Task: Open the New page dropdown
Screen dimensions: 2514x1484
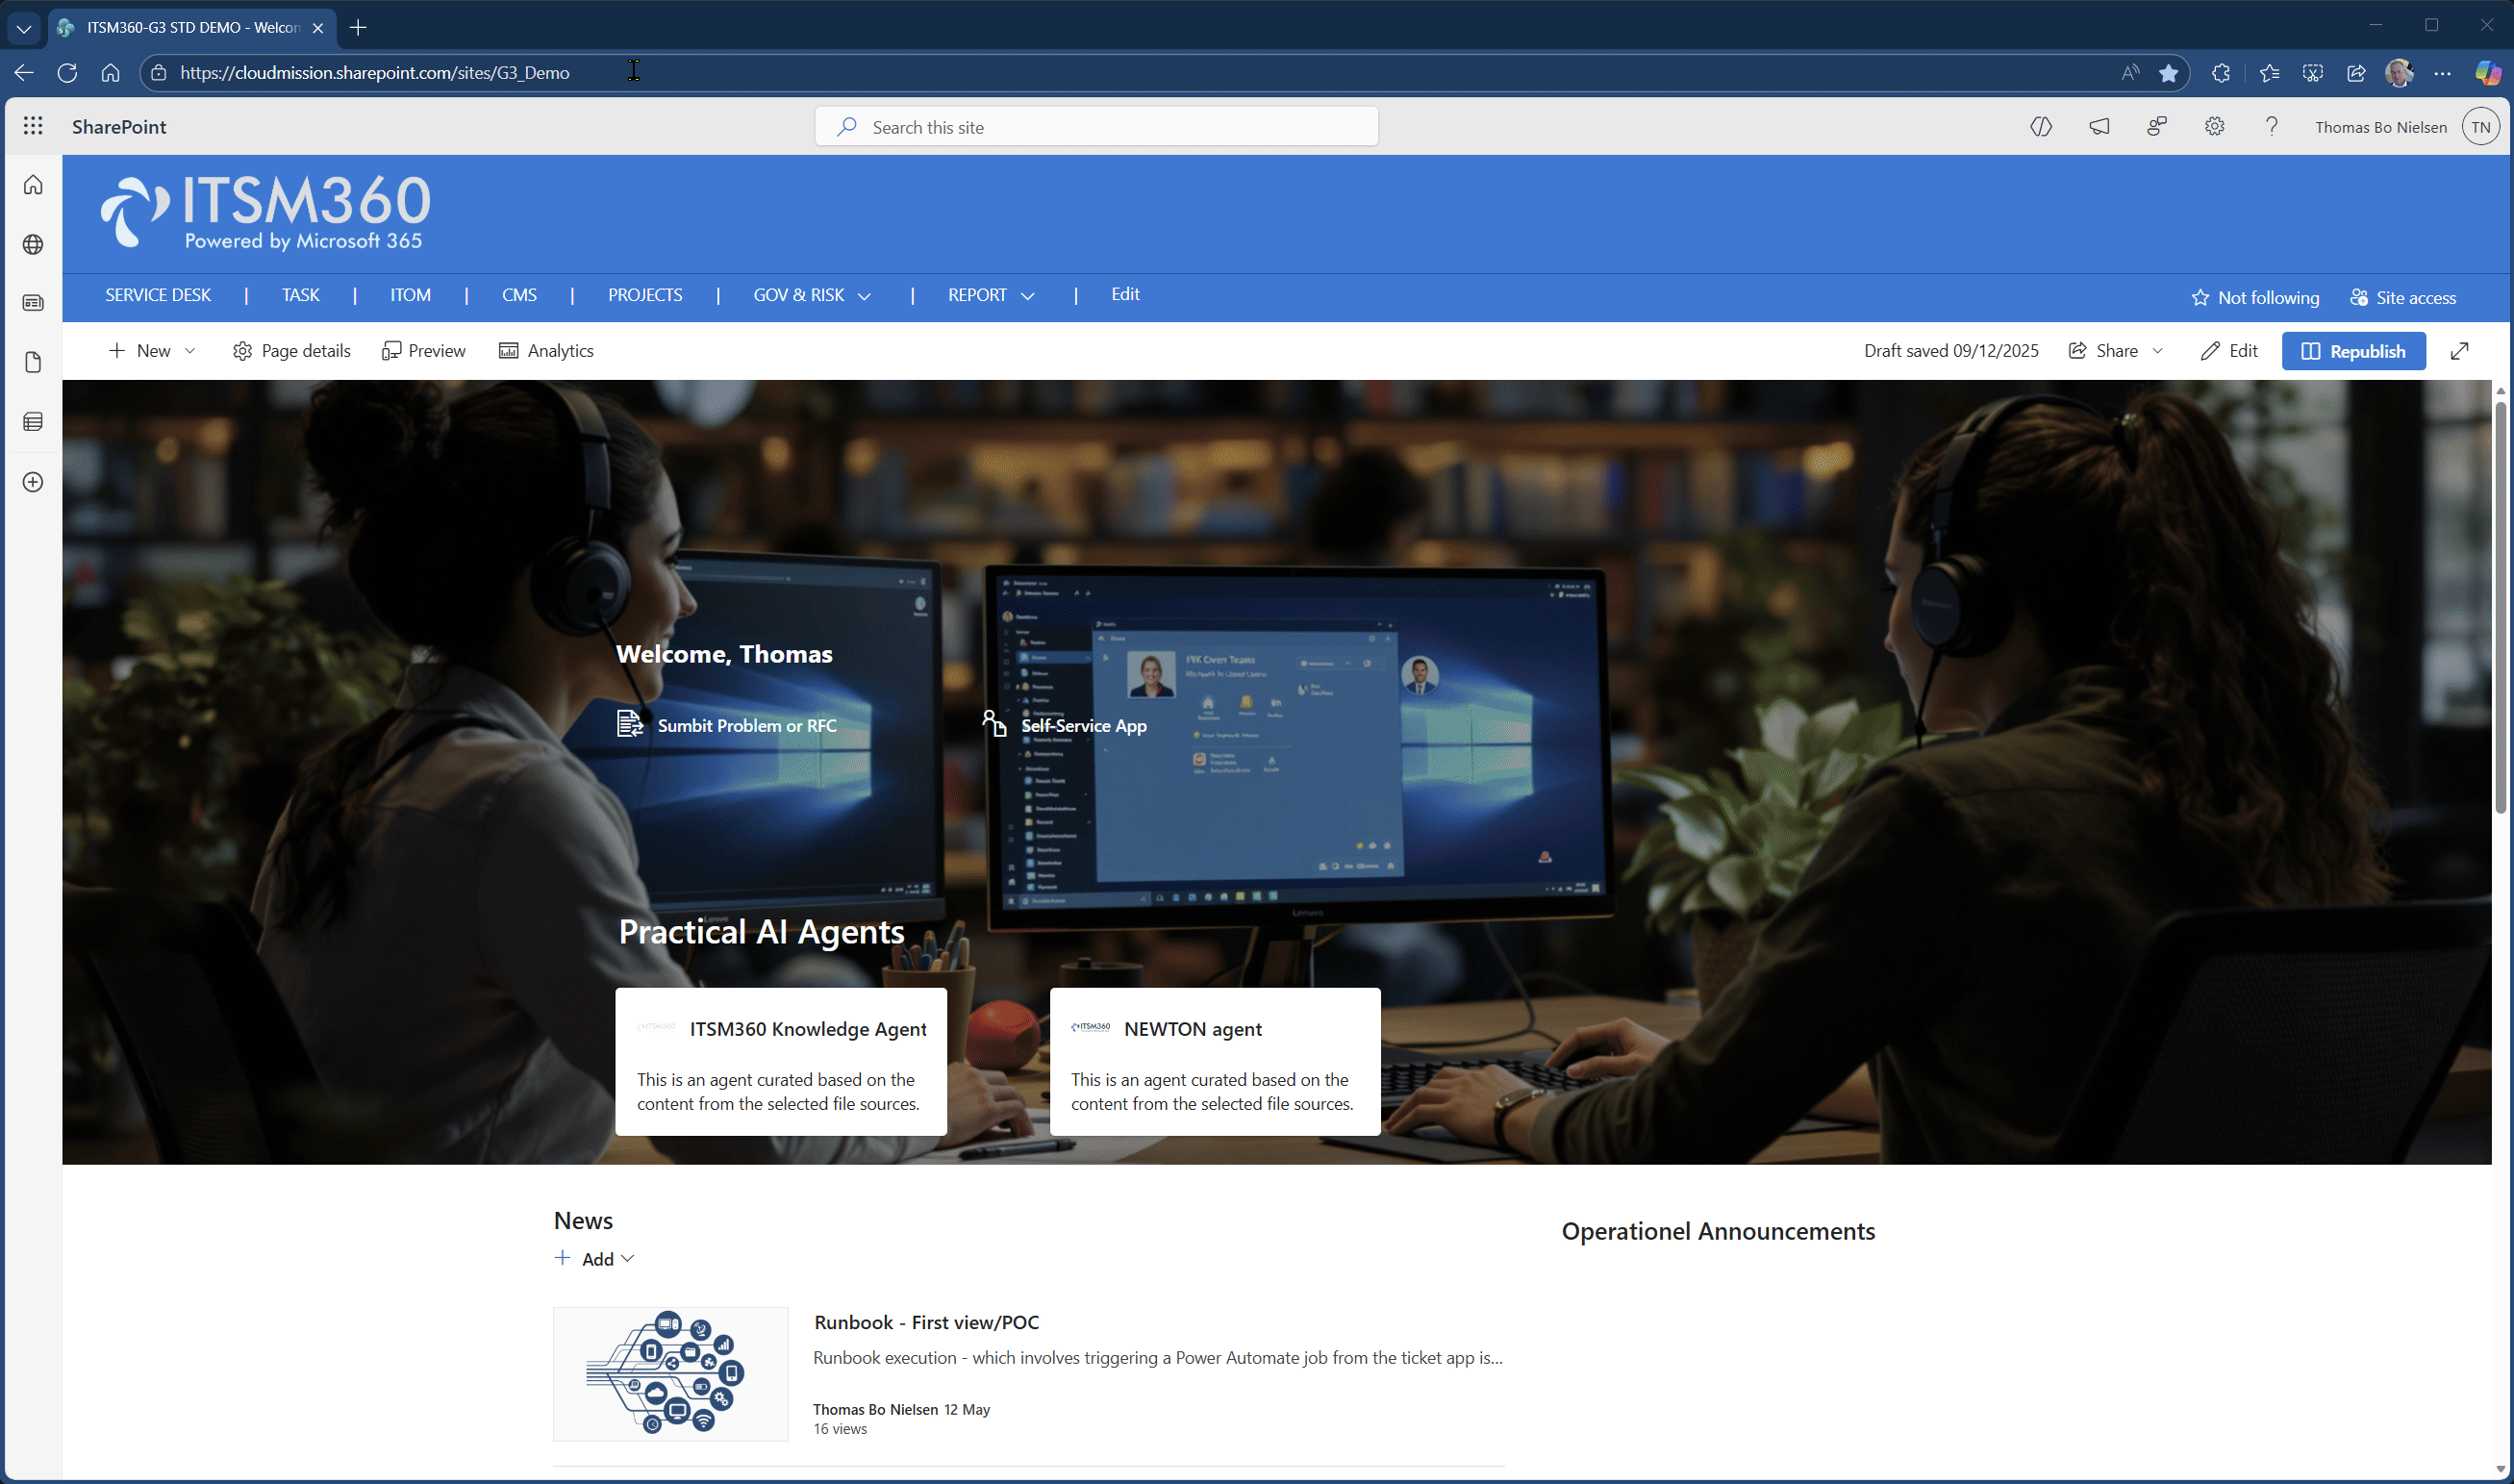Action: coord(153,351)
